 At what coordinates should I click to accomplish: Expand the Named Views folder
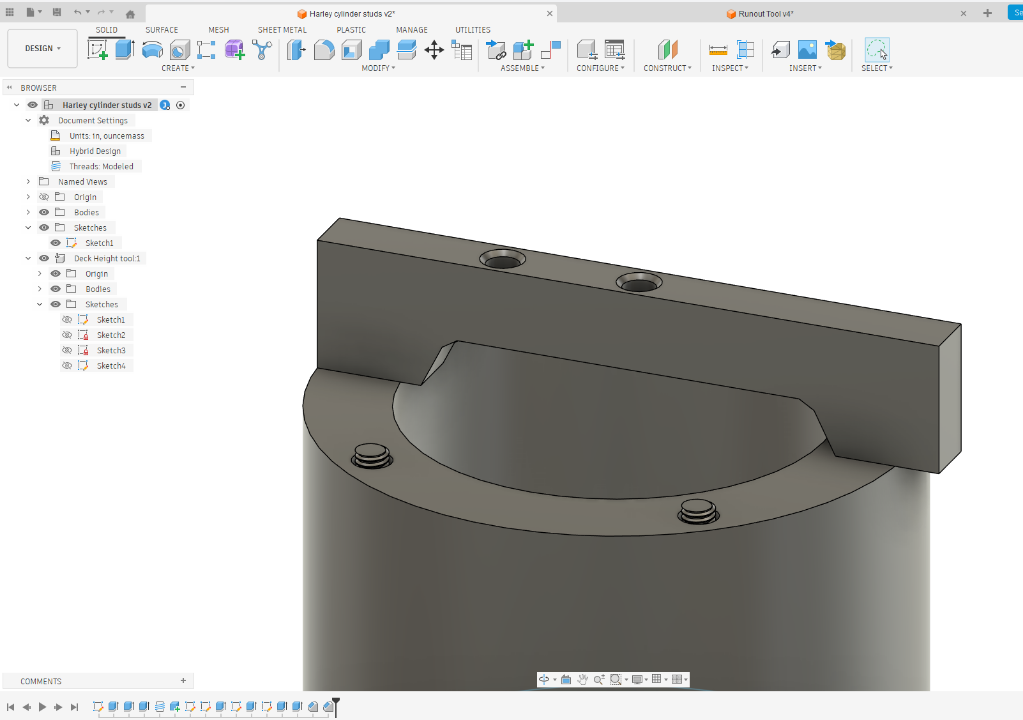(x=28, y=182)
